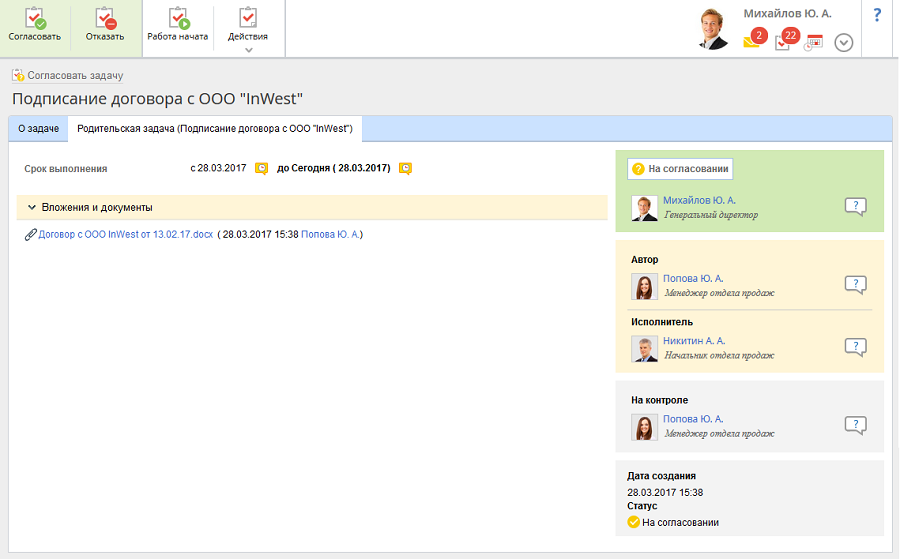Click the help question mark icon
The width and height of the screenshot is (900, 559).
coord(877,14)
